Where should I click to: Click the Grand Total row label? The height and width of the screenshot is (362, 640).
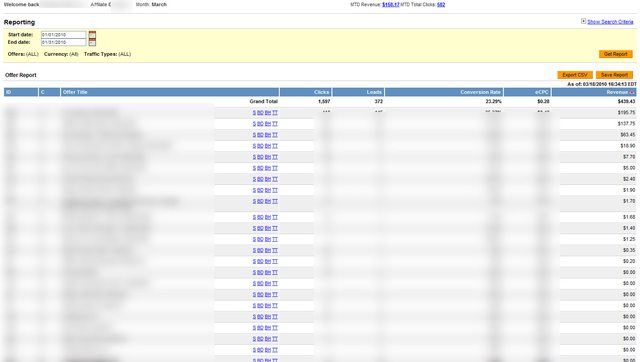263,101
